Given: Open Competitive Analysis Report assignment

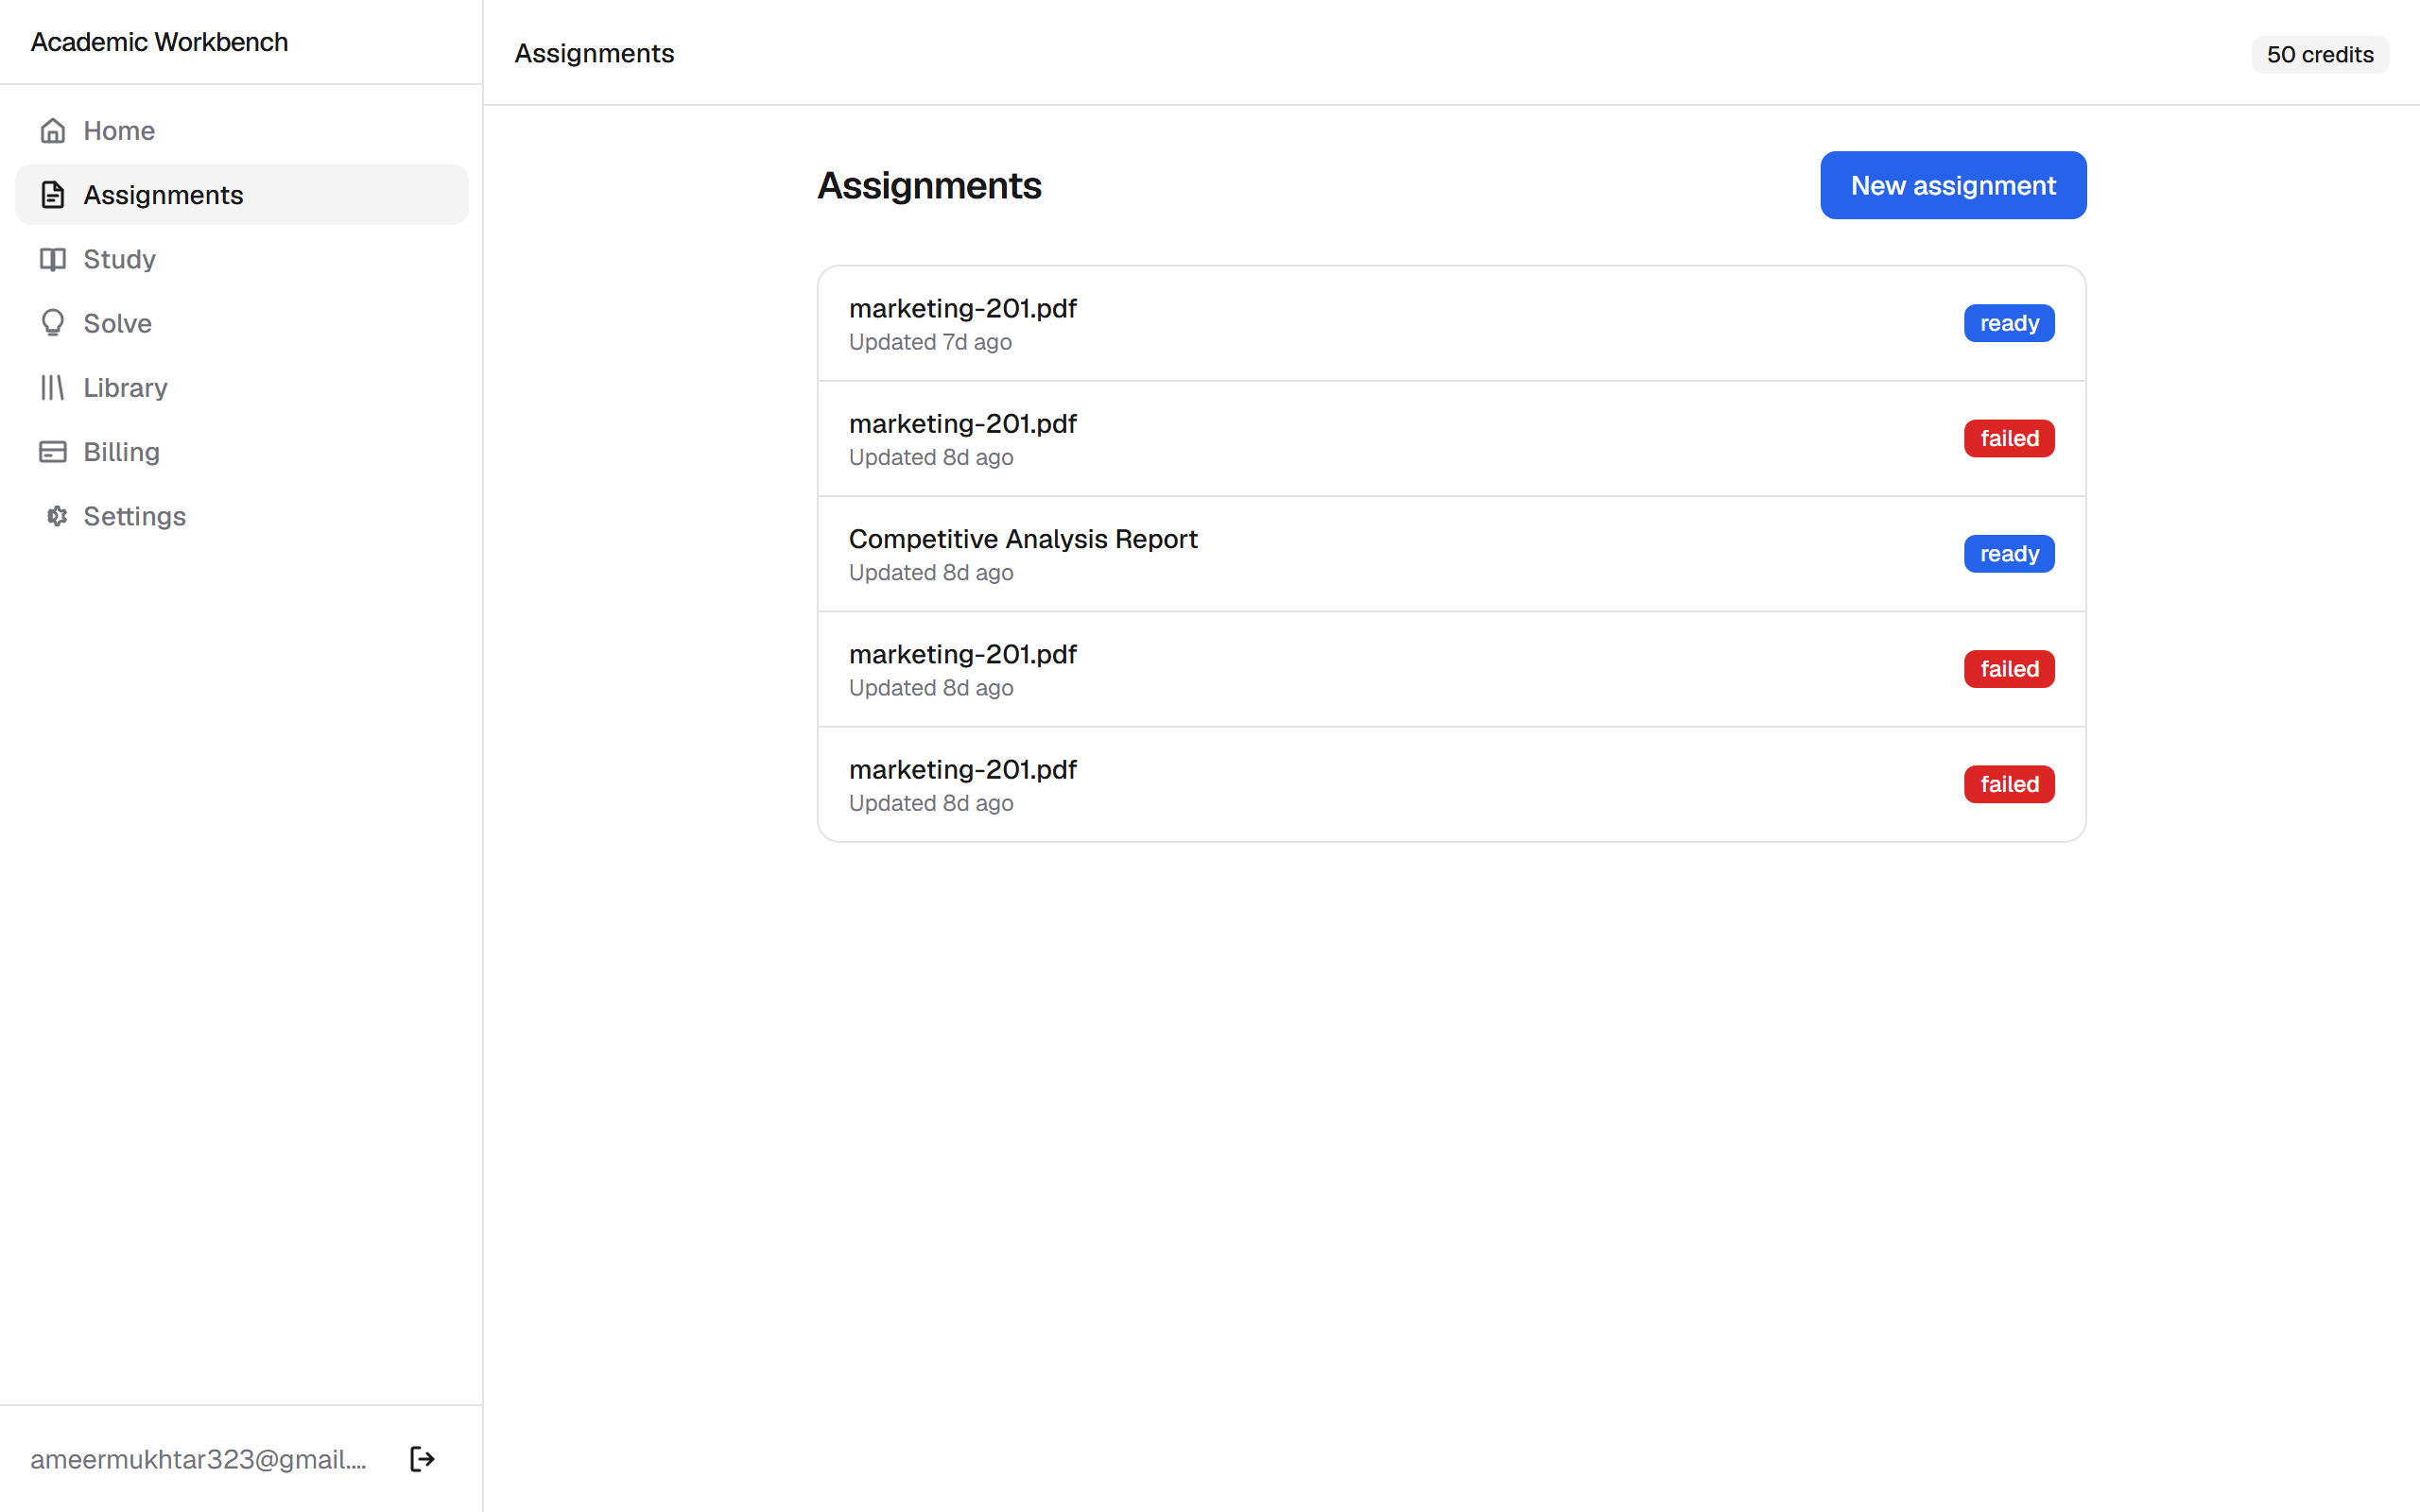Looking at the screenshot, I should 1451,554.
